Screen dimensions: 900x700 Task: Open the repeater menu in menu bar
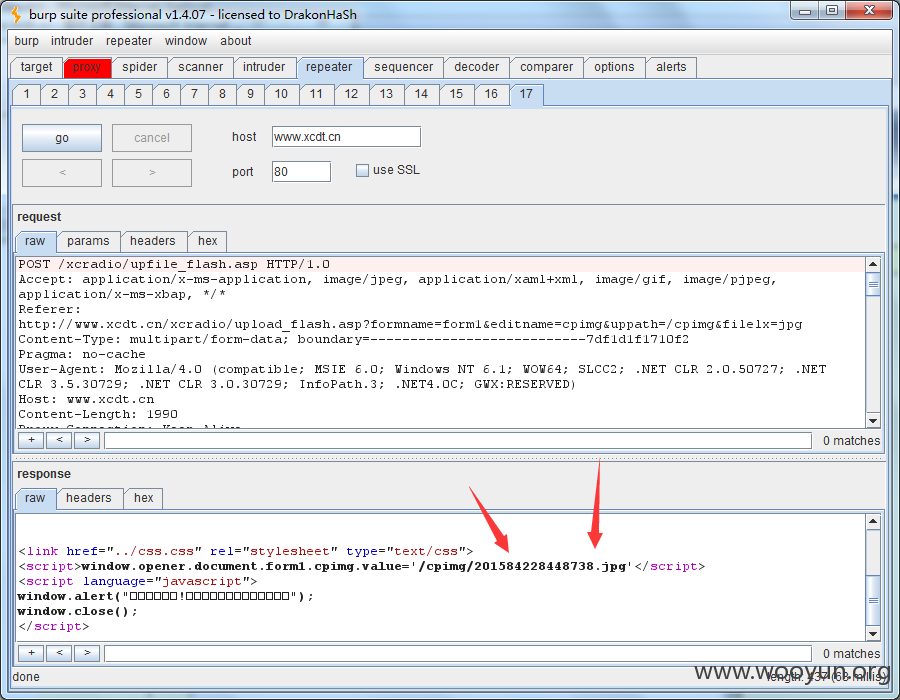(x=129, y=41)
